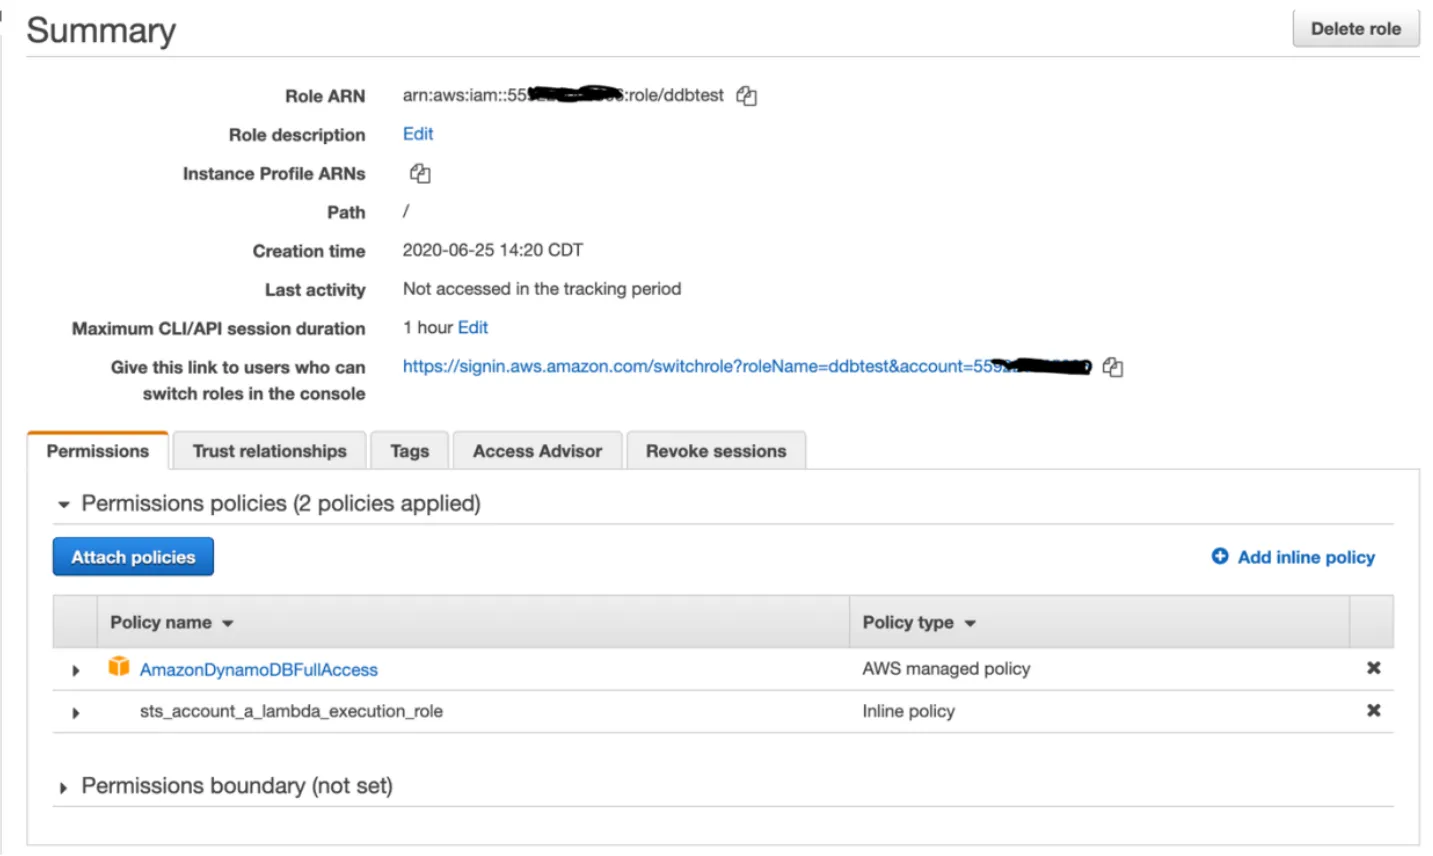Click the orange AWS managed policy box icon
Image resolution: width=1433 pixels, height=856 pixels.
[x=119, y=667]
